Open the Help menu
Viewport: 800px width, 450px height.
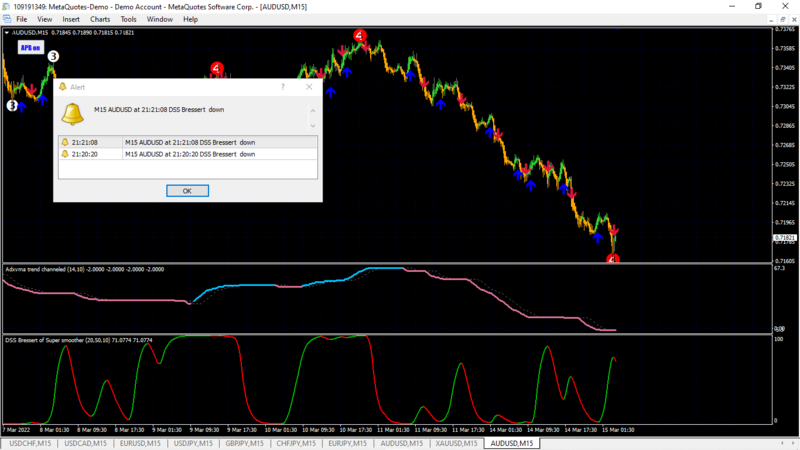click(x=190, y=19)
